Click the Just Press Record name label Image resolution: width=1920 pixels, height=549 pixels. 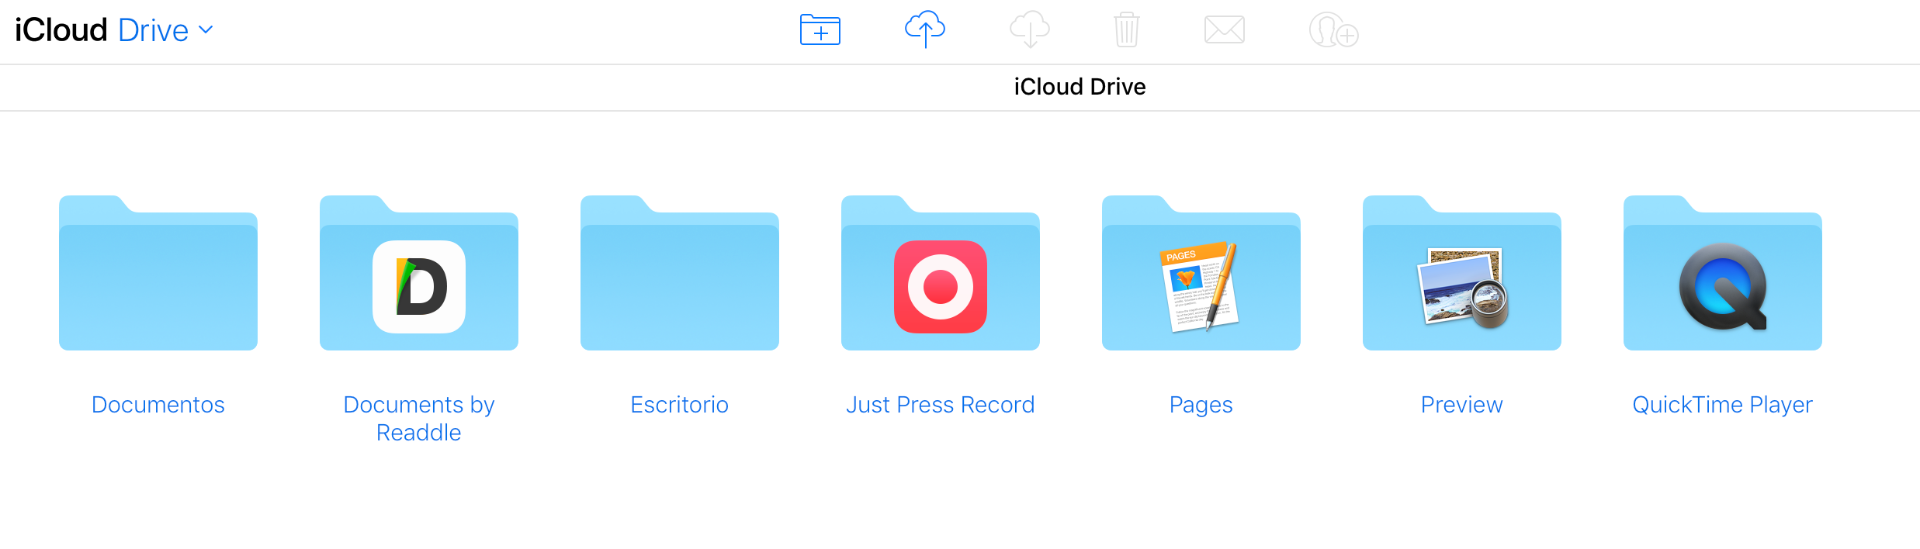940,405
